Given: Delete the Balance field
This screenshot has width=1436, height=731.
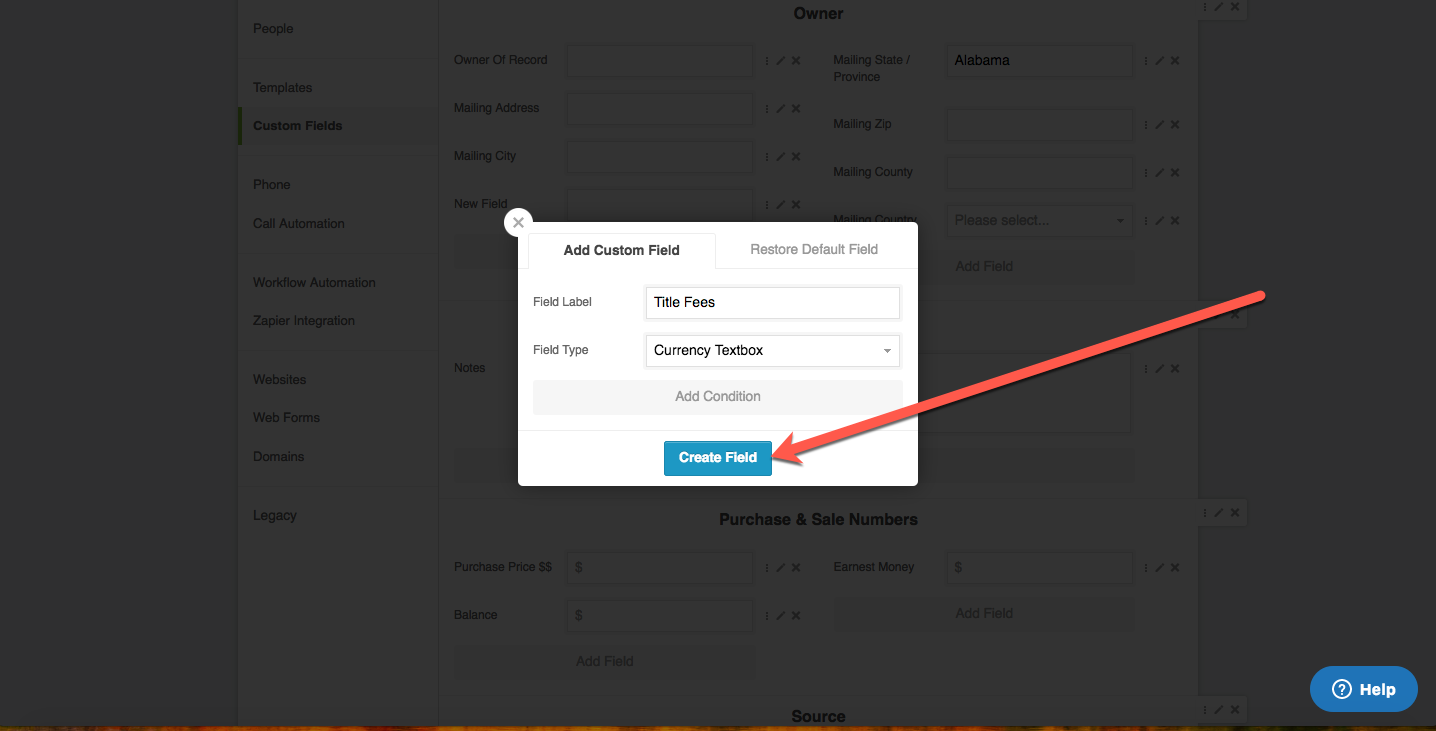Looking at the screenshot, I should 796,616.
